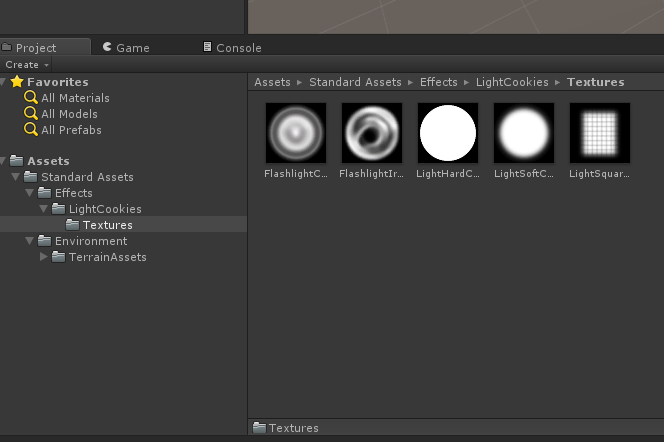Select Standard Assets label in tree
The height and width of the screenshot is (442, 664).
coord(87,177)
